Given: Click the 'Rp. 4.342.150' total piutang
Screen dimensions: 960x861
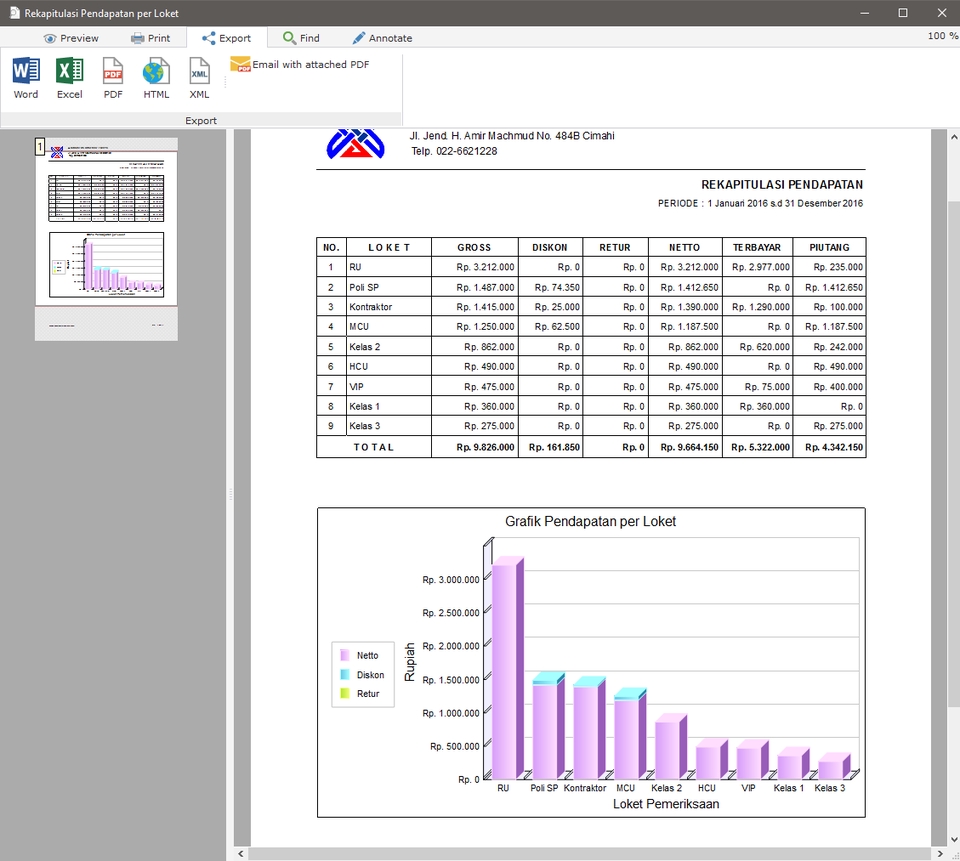Looking at the screenshot, I should [834, 447].
